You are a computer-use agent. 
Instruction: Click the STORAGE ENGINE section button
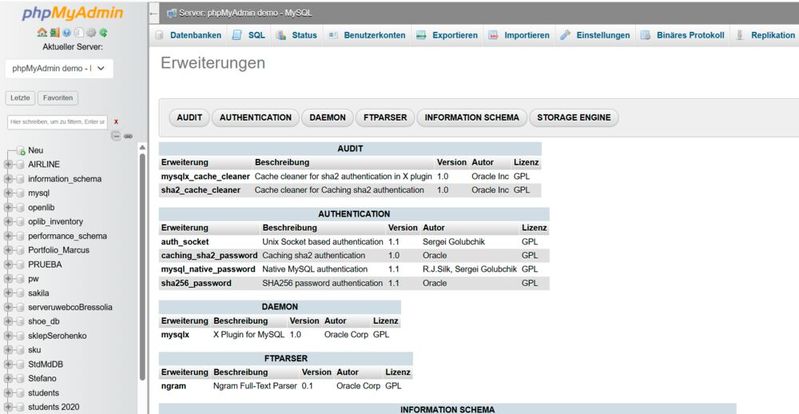click(x=574, y=117)
